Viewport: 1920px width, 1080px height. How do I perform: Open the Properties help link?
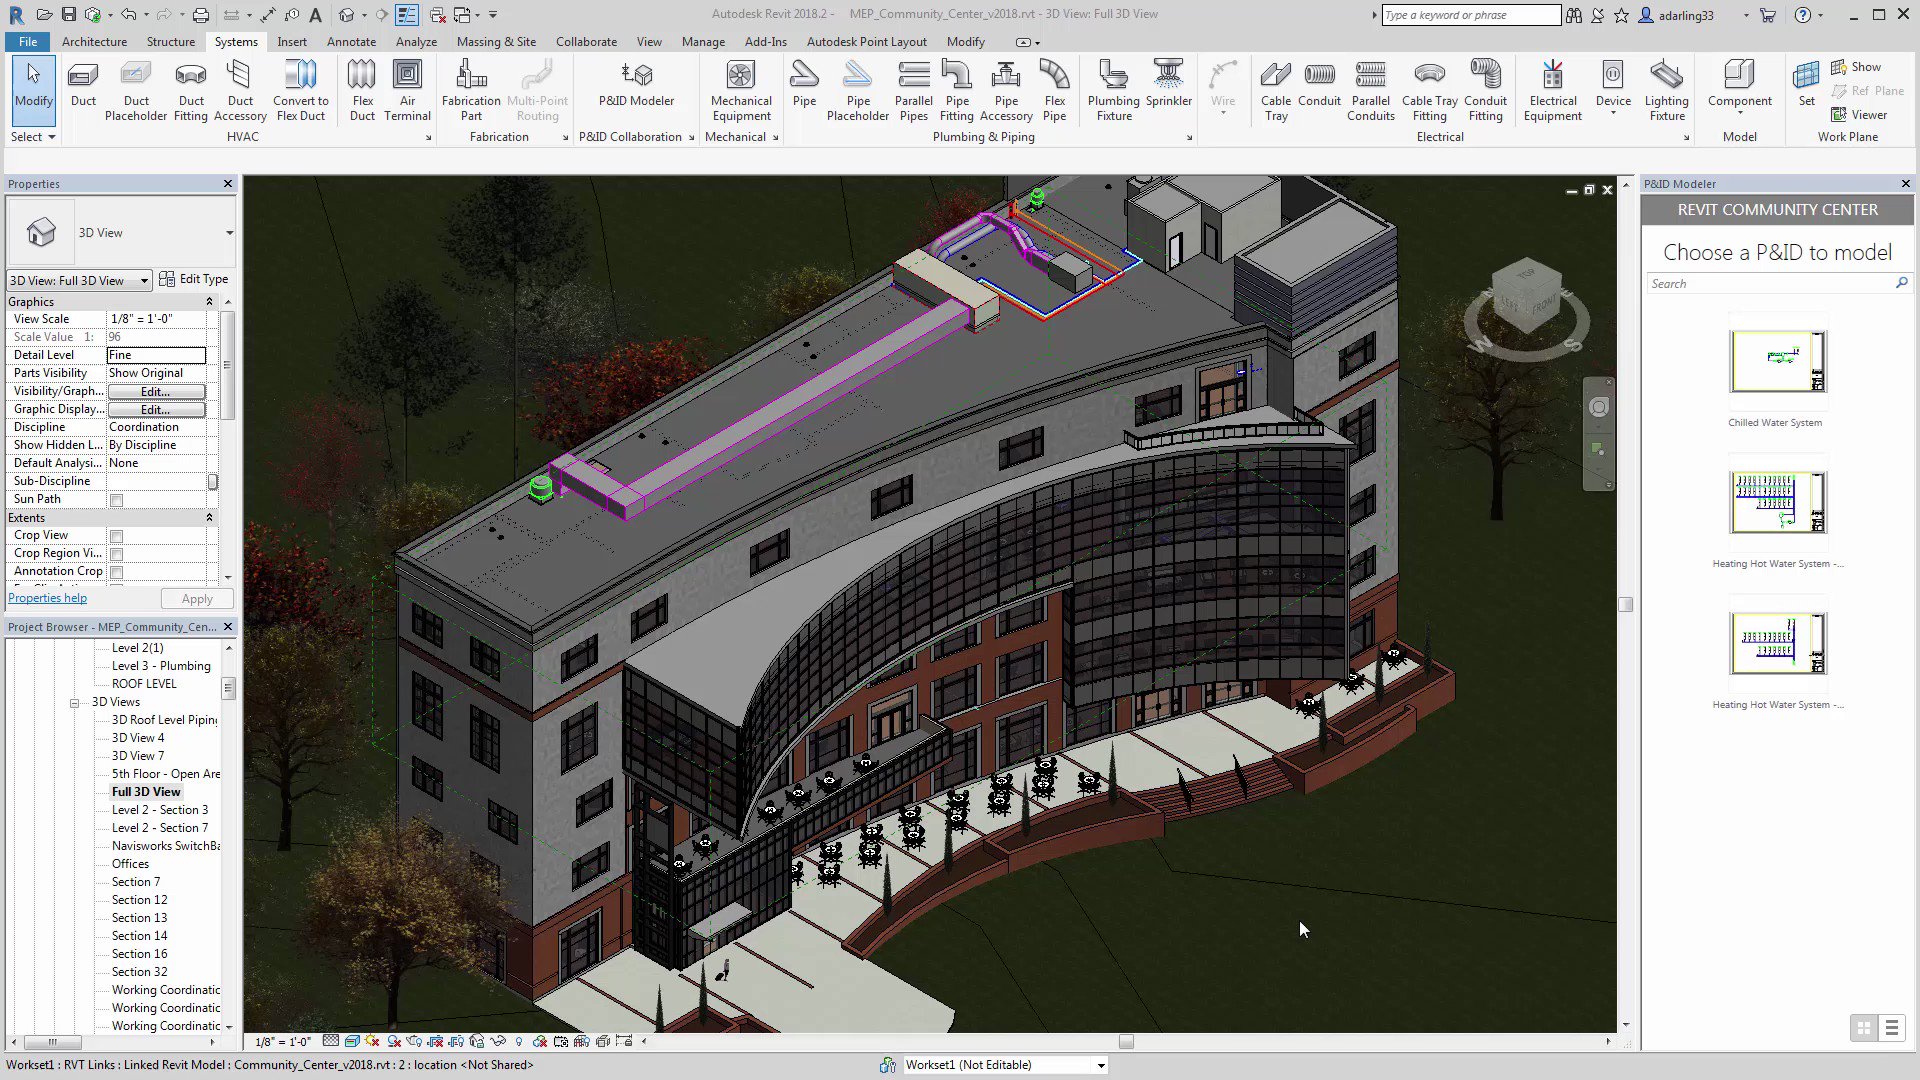click(47, 597)
